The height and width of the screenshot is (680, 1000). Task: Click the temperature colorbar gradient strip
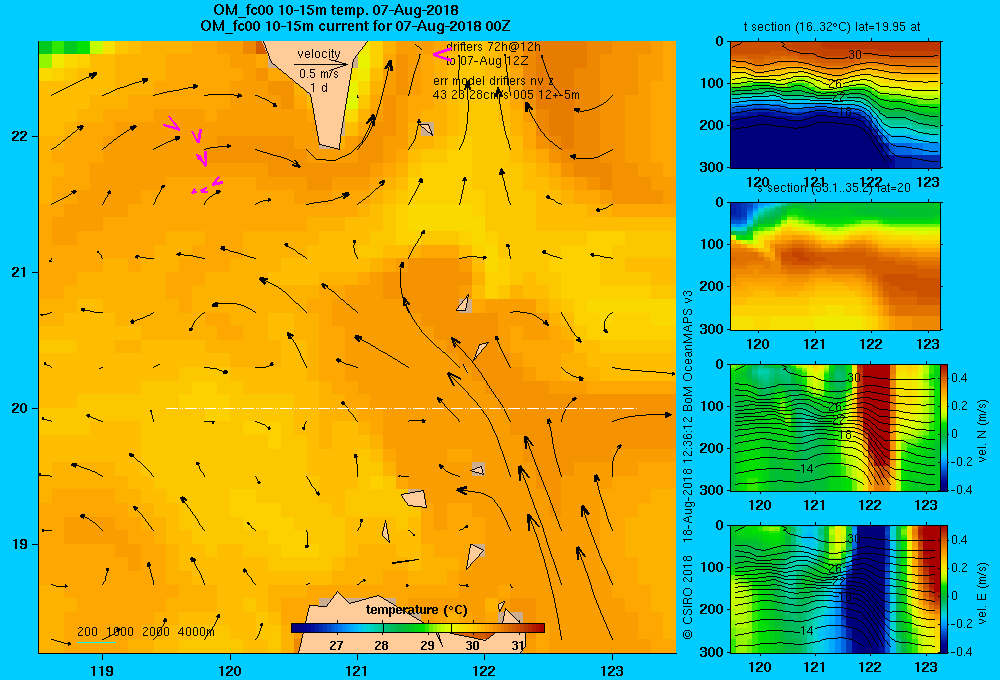click(418, 628)
